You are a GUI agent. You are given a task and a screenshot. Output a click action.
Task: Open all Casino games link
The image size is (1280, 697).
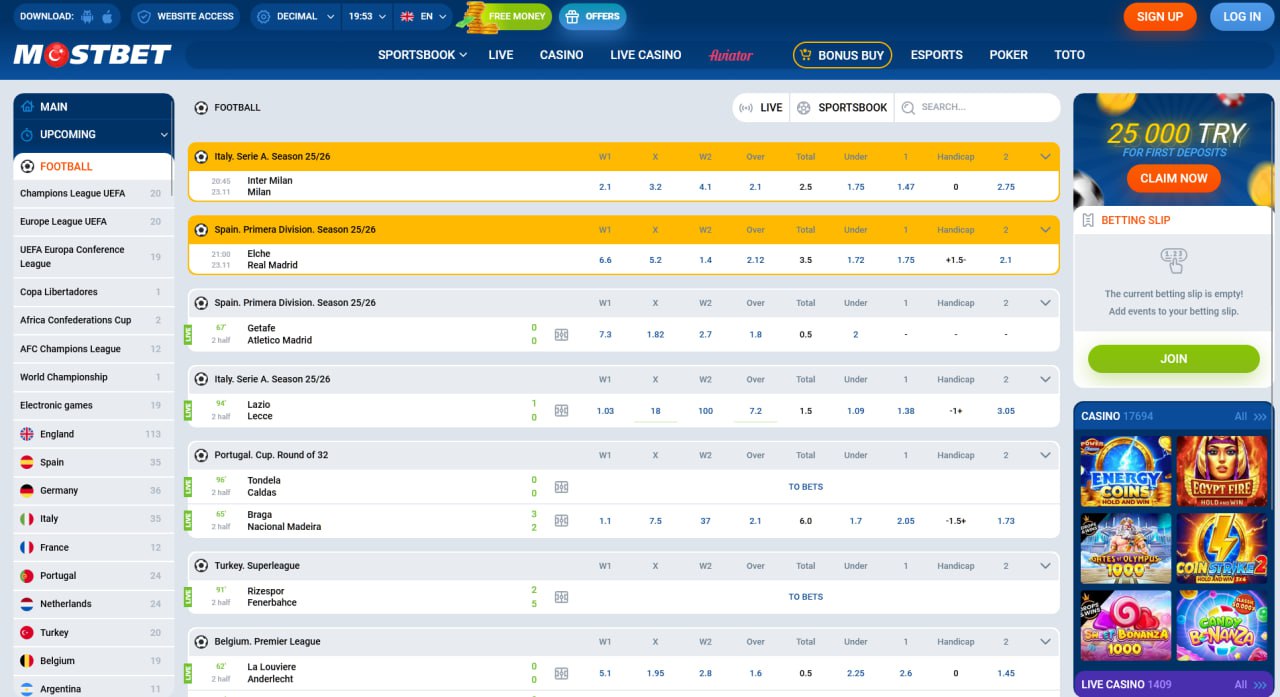click(x=1250, y=416)
